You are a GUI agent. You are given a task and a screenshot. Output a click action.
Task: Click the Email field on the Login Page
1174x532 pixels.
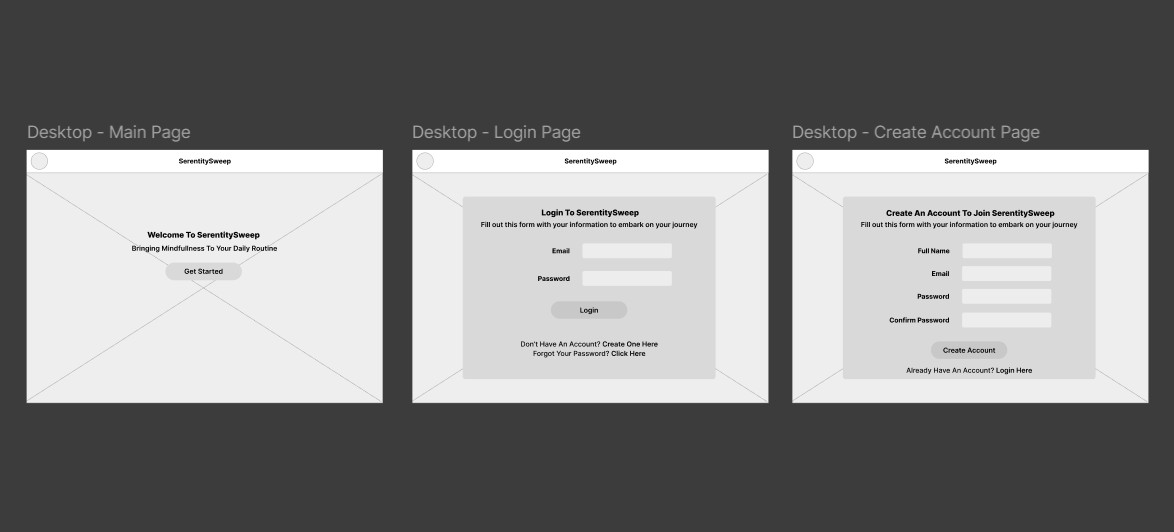(x=627, y=251)
